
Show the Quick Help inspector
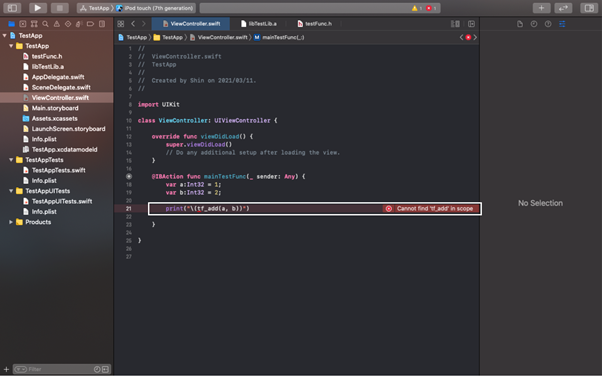pyautogui.click(x=548, y=24)
